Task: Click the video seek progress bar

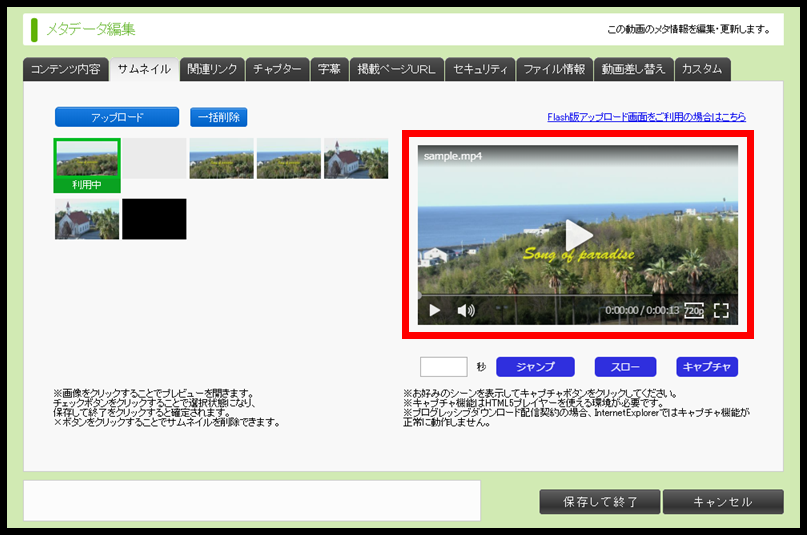Action: (577, 295)
